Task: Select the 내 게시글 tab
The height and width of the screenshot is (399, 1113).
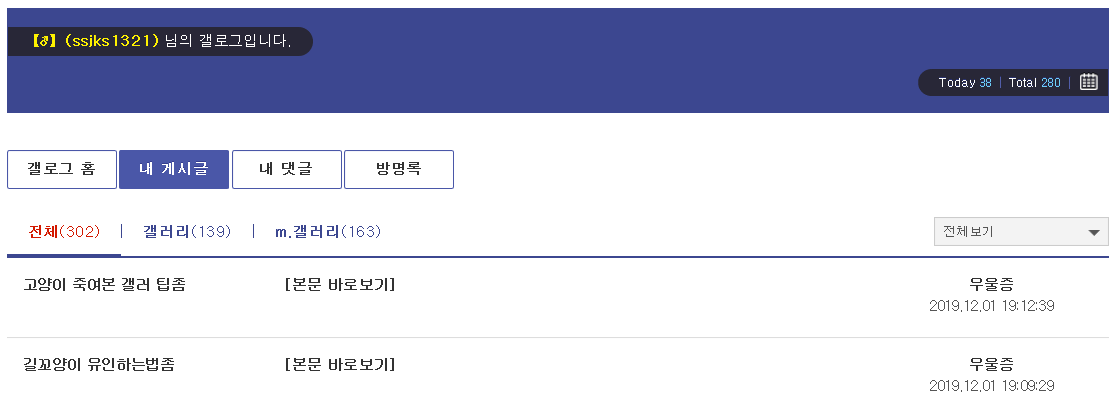Action: (x=174, y=169)
